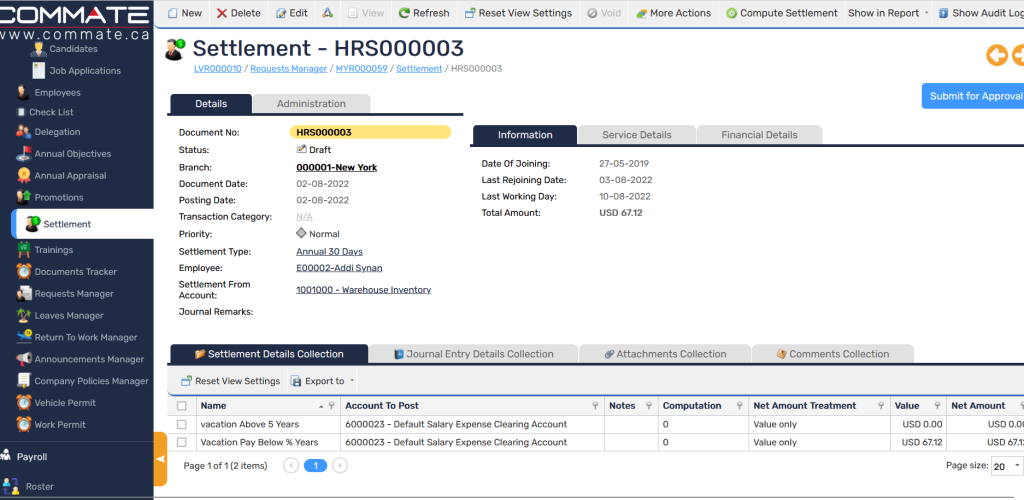
Task: Click the Delete toolbar icon
Action: (x=222, y=13)
